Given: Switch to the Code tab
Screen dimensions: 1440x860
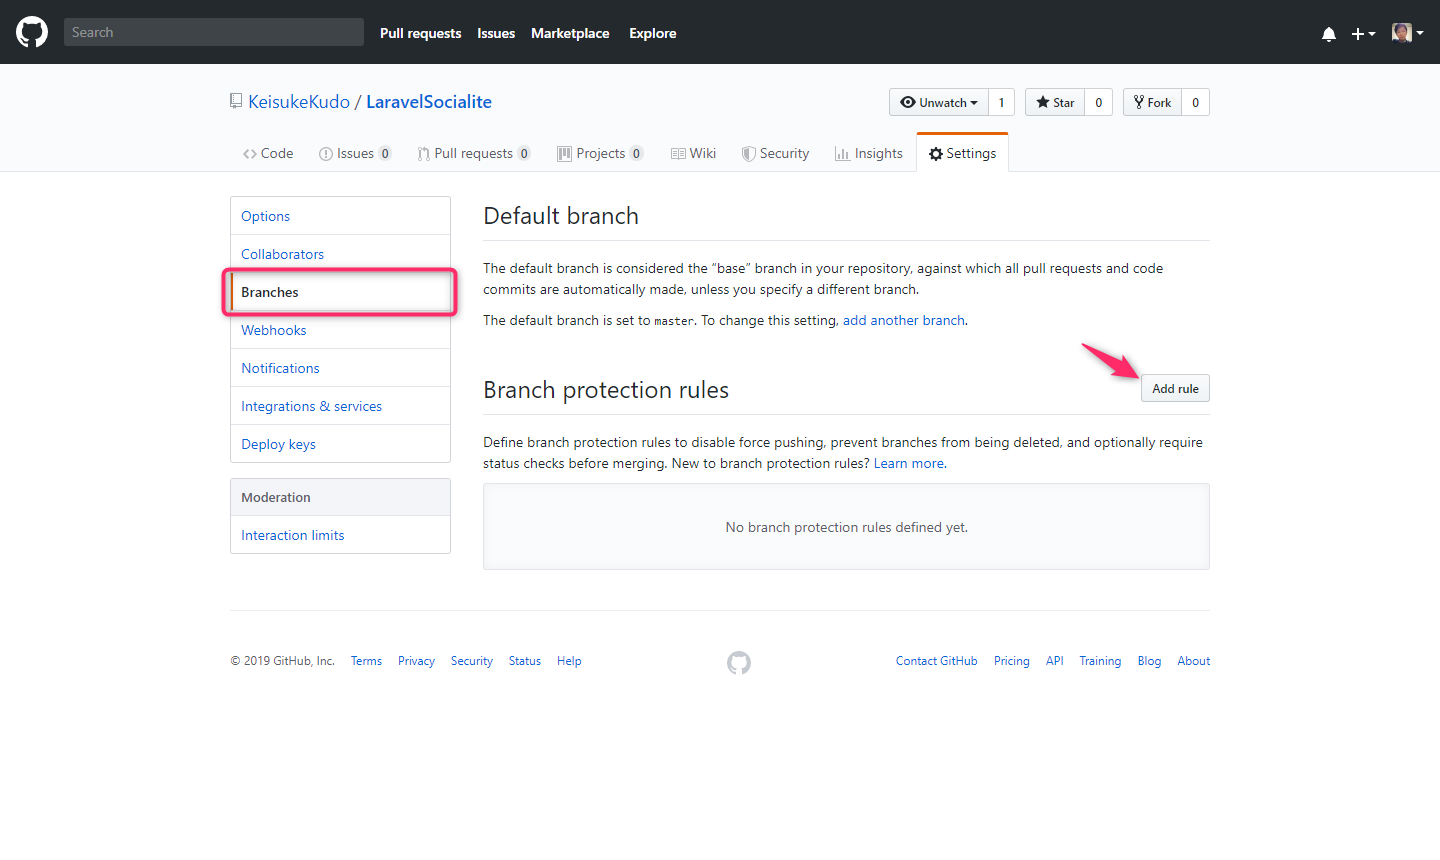Looking at the screenshot, I should pos(268,153).
